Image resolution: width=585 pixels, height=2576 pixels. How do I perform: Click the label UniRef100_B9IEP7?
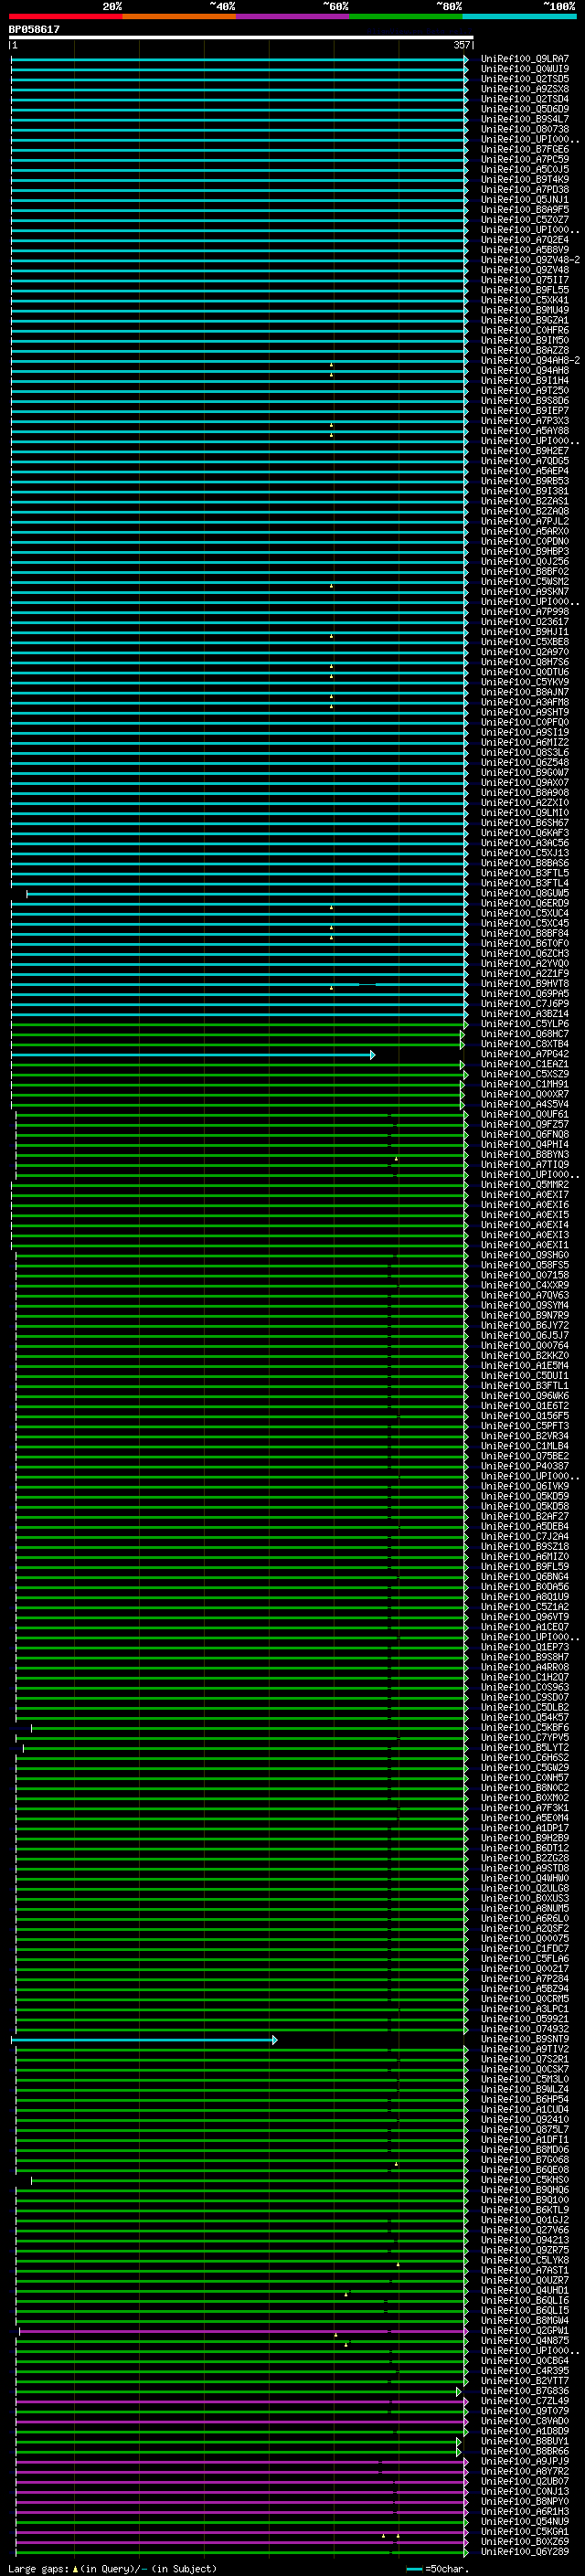point(525,411)
